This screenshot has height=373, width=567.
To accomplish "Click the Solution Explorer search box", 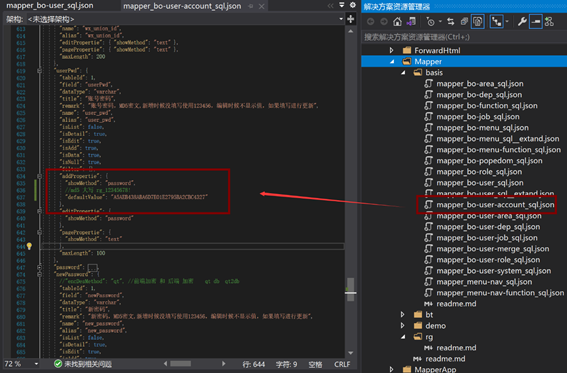I will (x=464, y=37).
